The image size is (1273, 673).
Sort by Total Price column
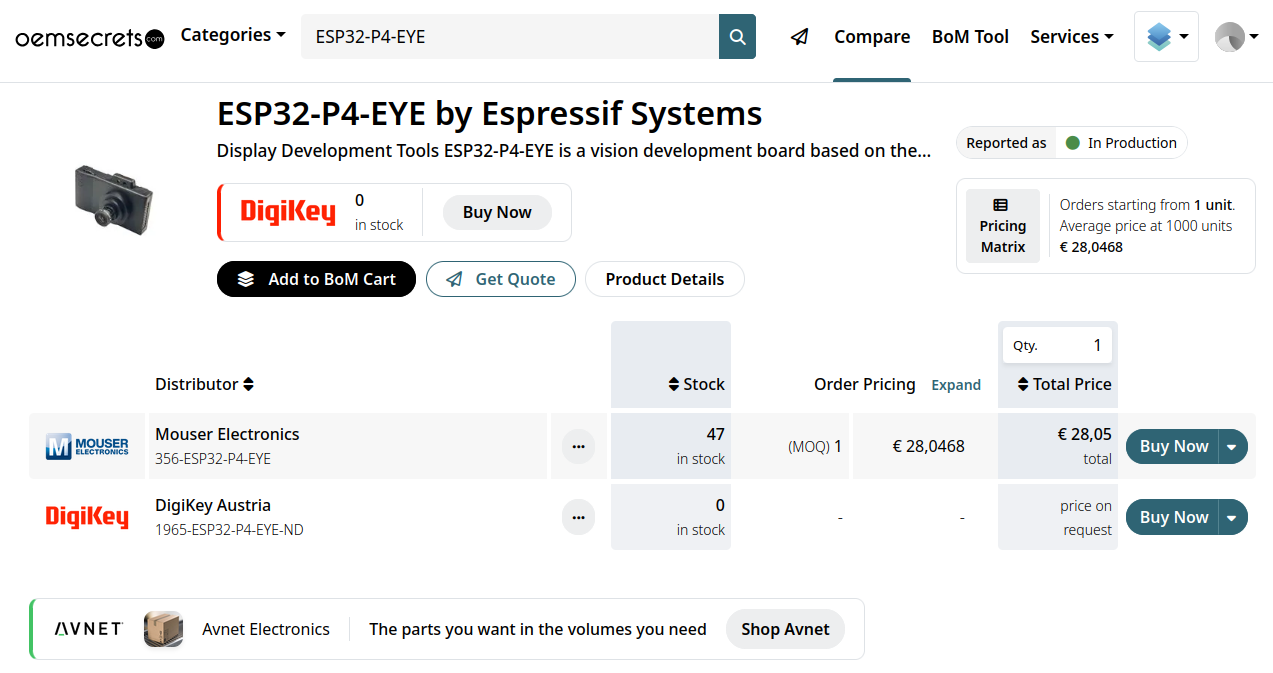click(x=1064, y=384)
